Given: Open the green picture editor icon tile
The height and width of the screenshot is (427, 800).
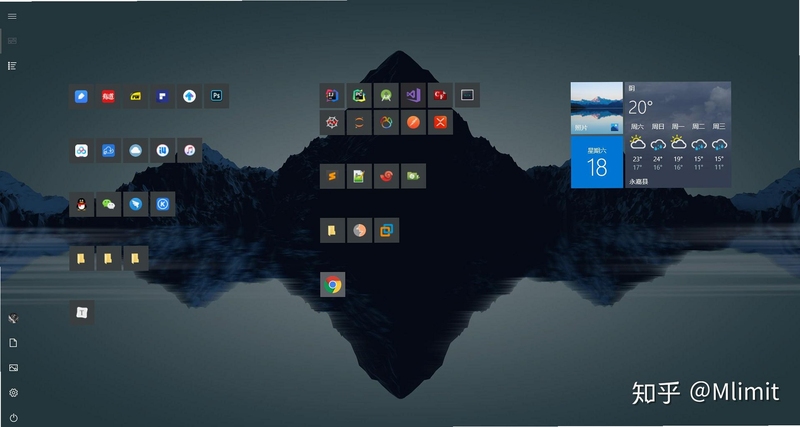Looking at the screenshot, I should coord(359,177).
